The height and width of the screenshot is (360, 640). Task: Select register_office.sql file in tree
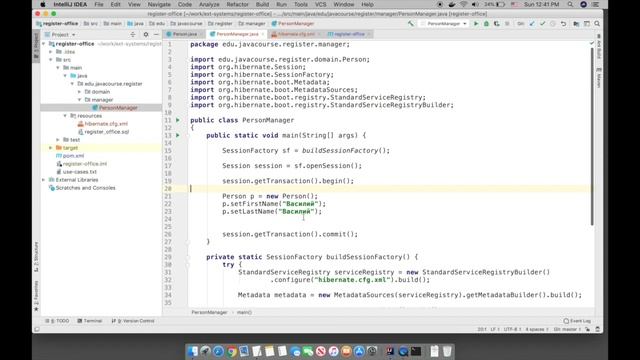point(103,132)
